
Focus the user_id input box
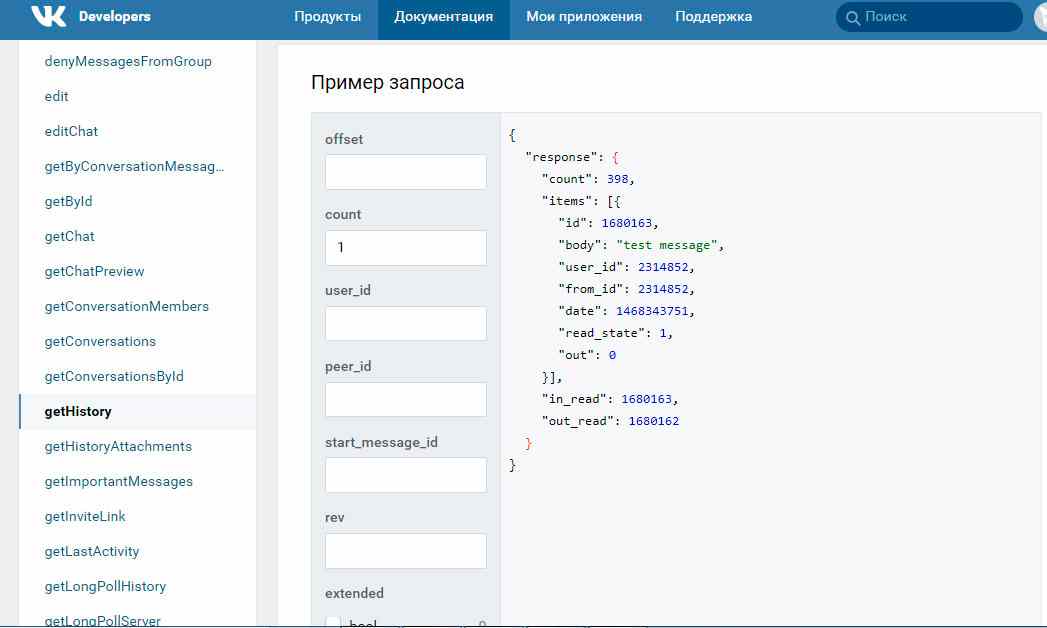click(x=405, y=324)
